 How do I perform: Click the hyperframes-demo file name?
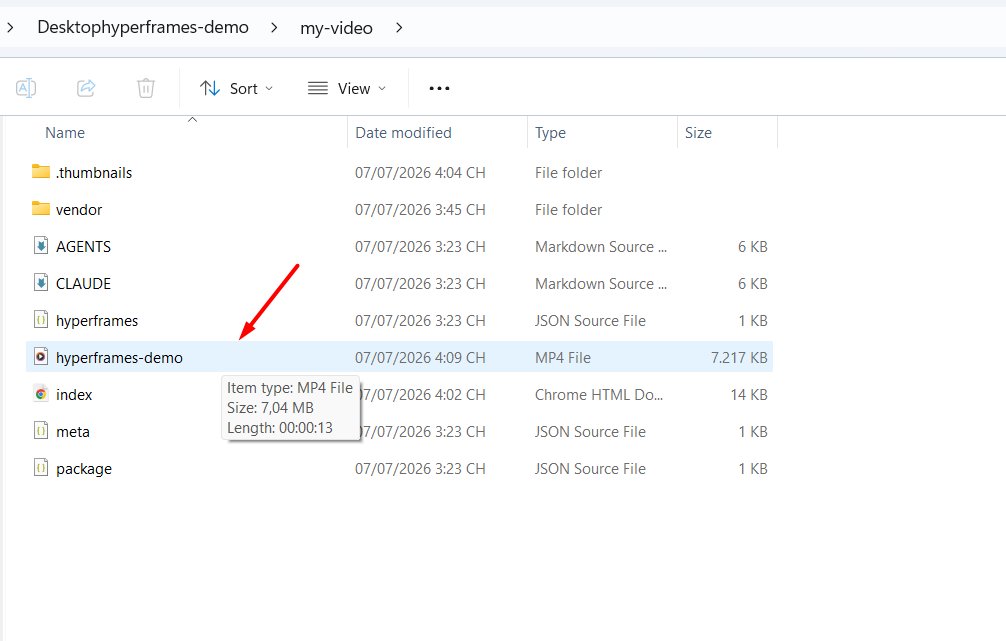point(119,358)
